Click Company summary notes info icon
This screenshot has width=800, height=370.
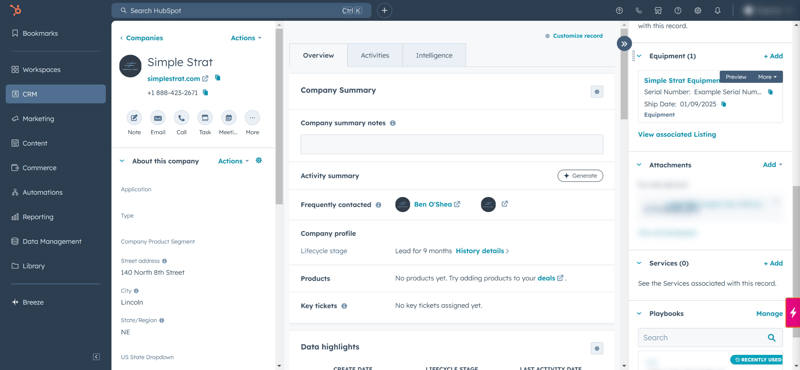pos(392,123)
